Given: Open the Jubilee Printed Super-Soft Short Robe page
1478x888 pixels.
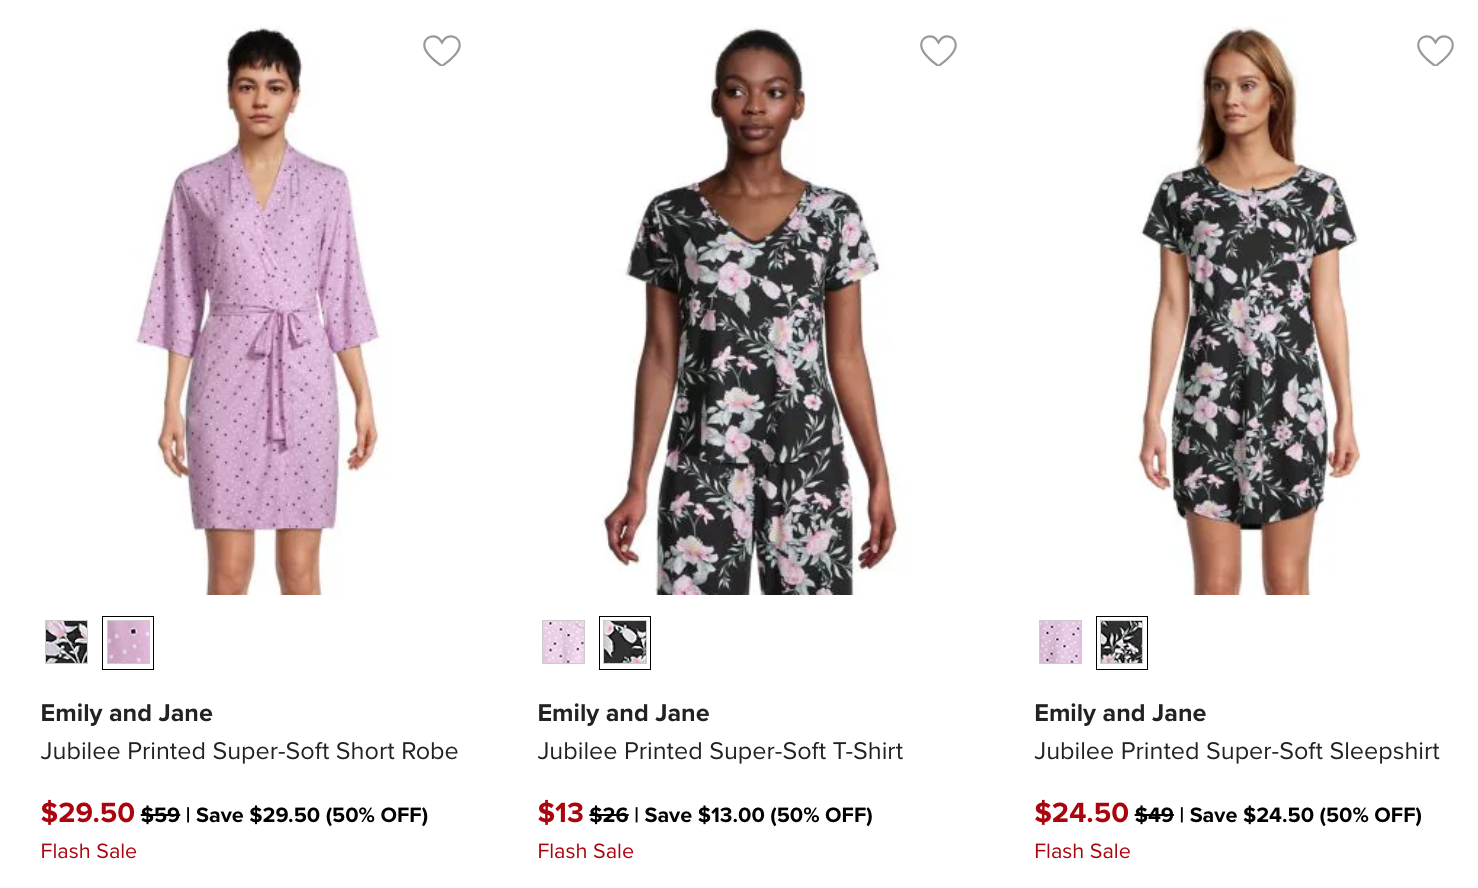Looking at the screenshot, I should click(x=249, y=750).
